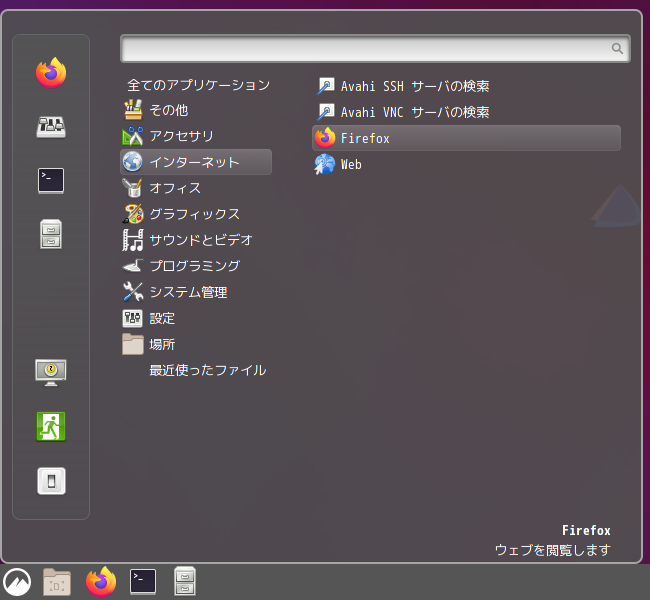Click the インターネット globe icon

133,162
